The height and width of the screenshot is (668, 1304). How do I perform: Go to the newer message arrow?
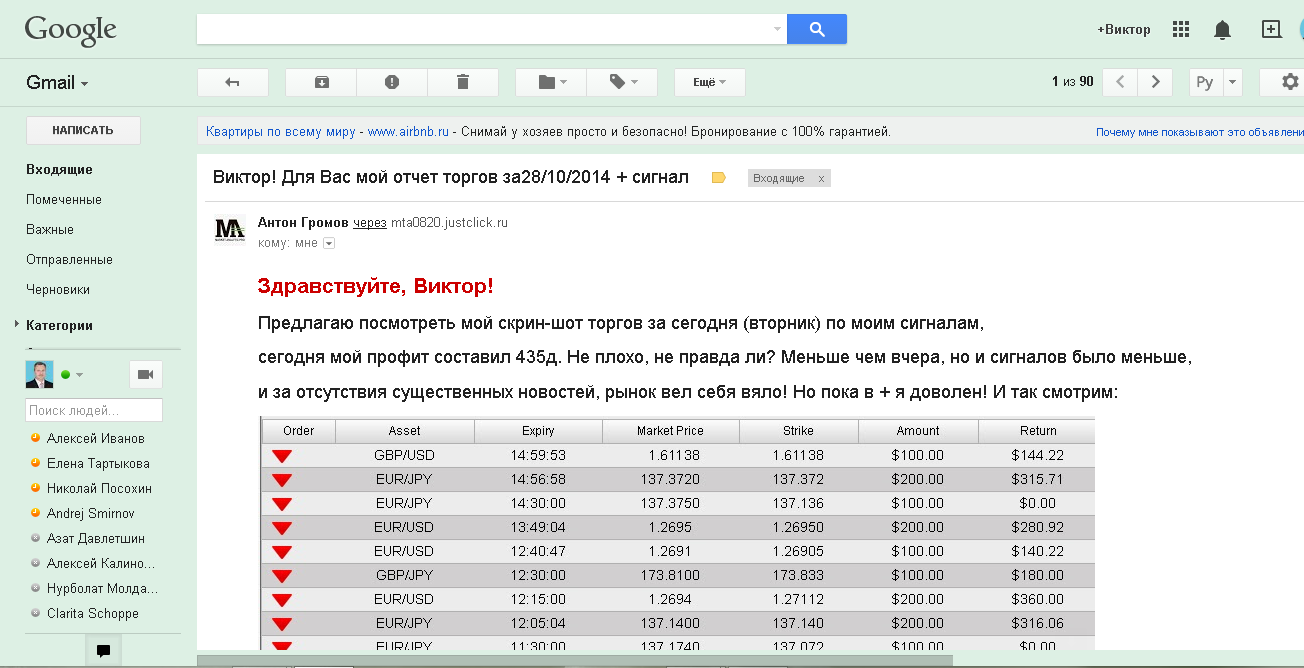pos(1120,82)
